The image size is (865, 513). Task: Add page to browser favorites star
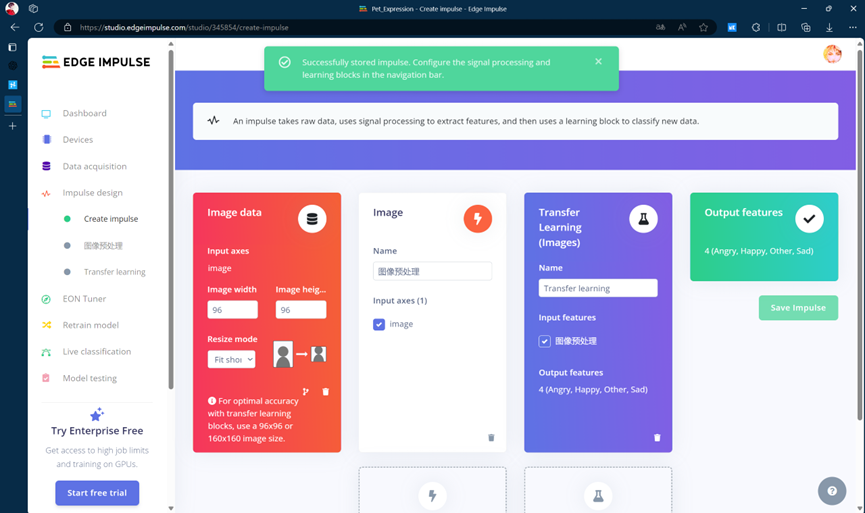tap(703, 27)
